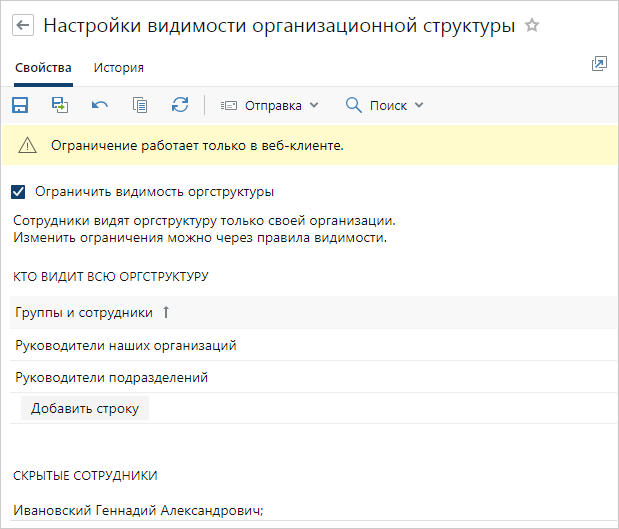This screenshot has height=529, width=619.
Task: Click the Copy icon in the toolbar
Action: pyautogui.click(x=140, y=105)
